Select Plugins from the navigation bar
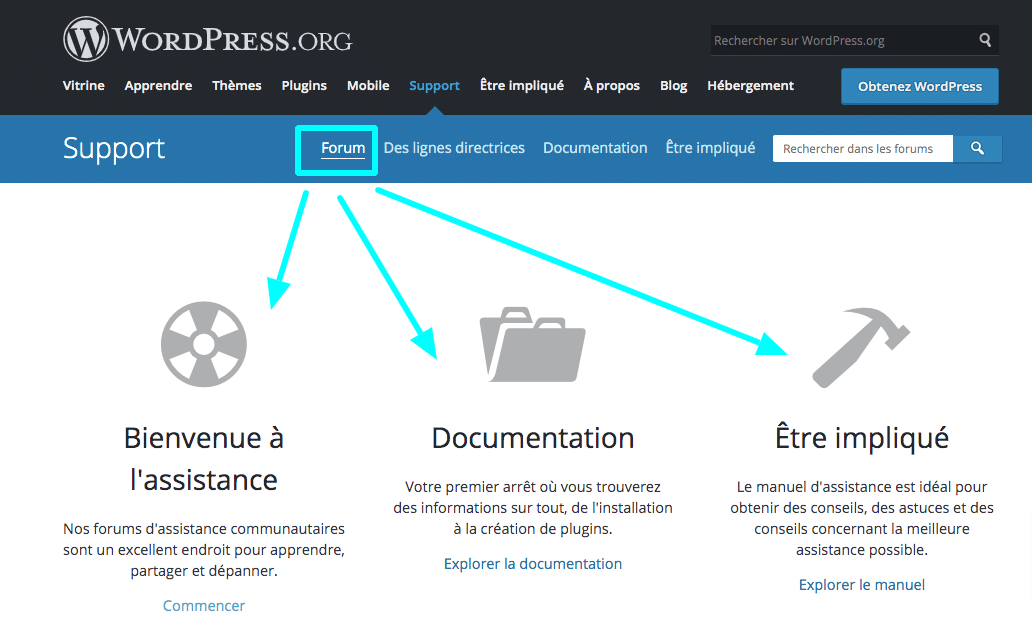The height and width of the screenshot is (617, 1032). pyautogui.click(x=304, y=86)
